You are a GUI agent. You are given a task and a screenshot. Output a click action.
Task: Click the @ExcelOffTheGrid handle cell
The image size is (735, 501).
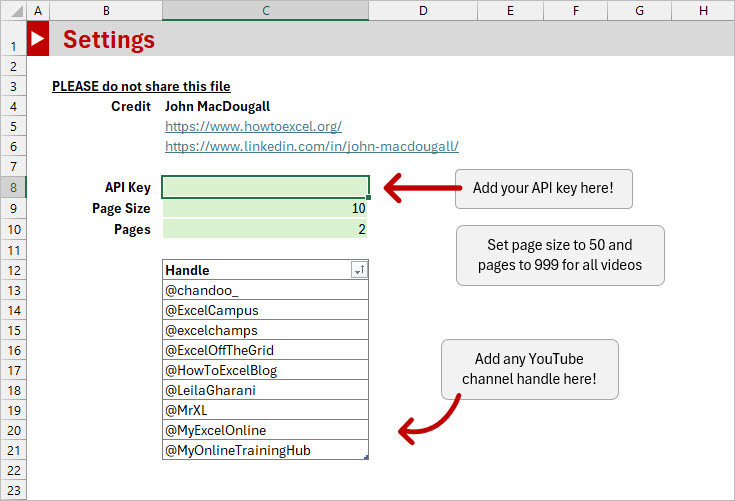265,350
